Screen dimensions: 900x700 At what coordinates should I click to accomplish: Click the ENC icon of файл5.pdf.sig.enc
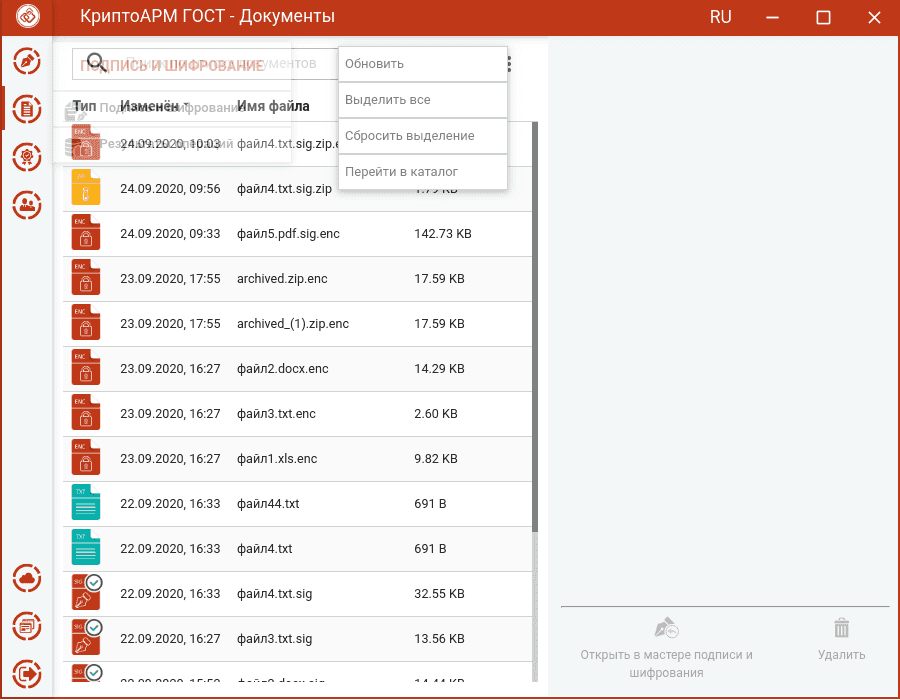point(86,232)
